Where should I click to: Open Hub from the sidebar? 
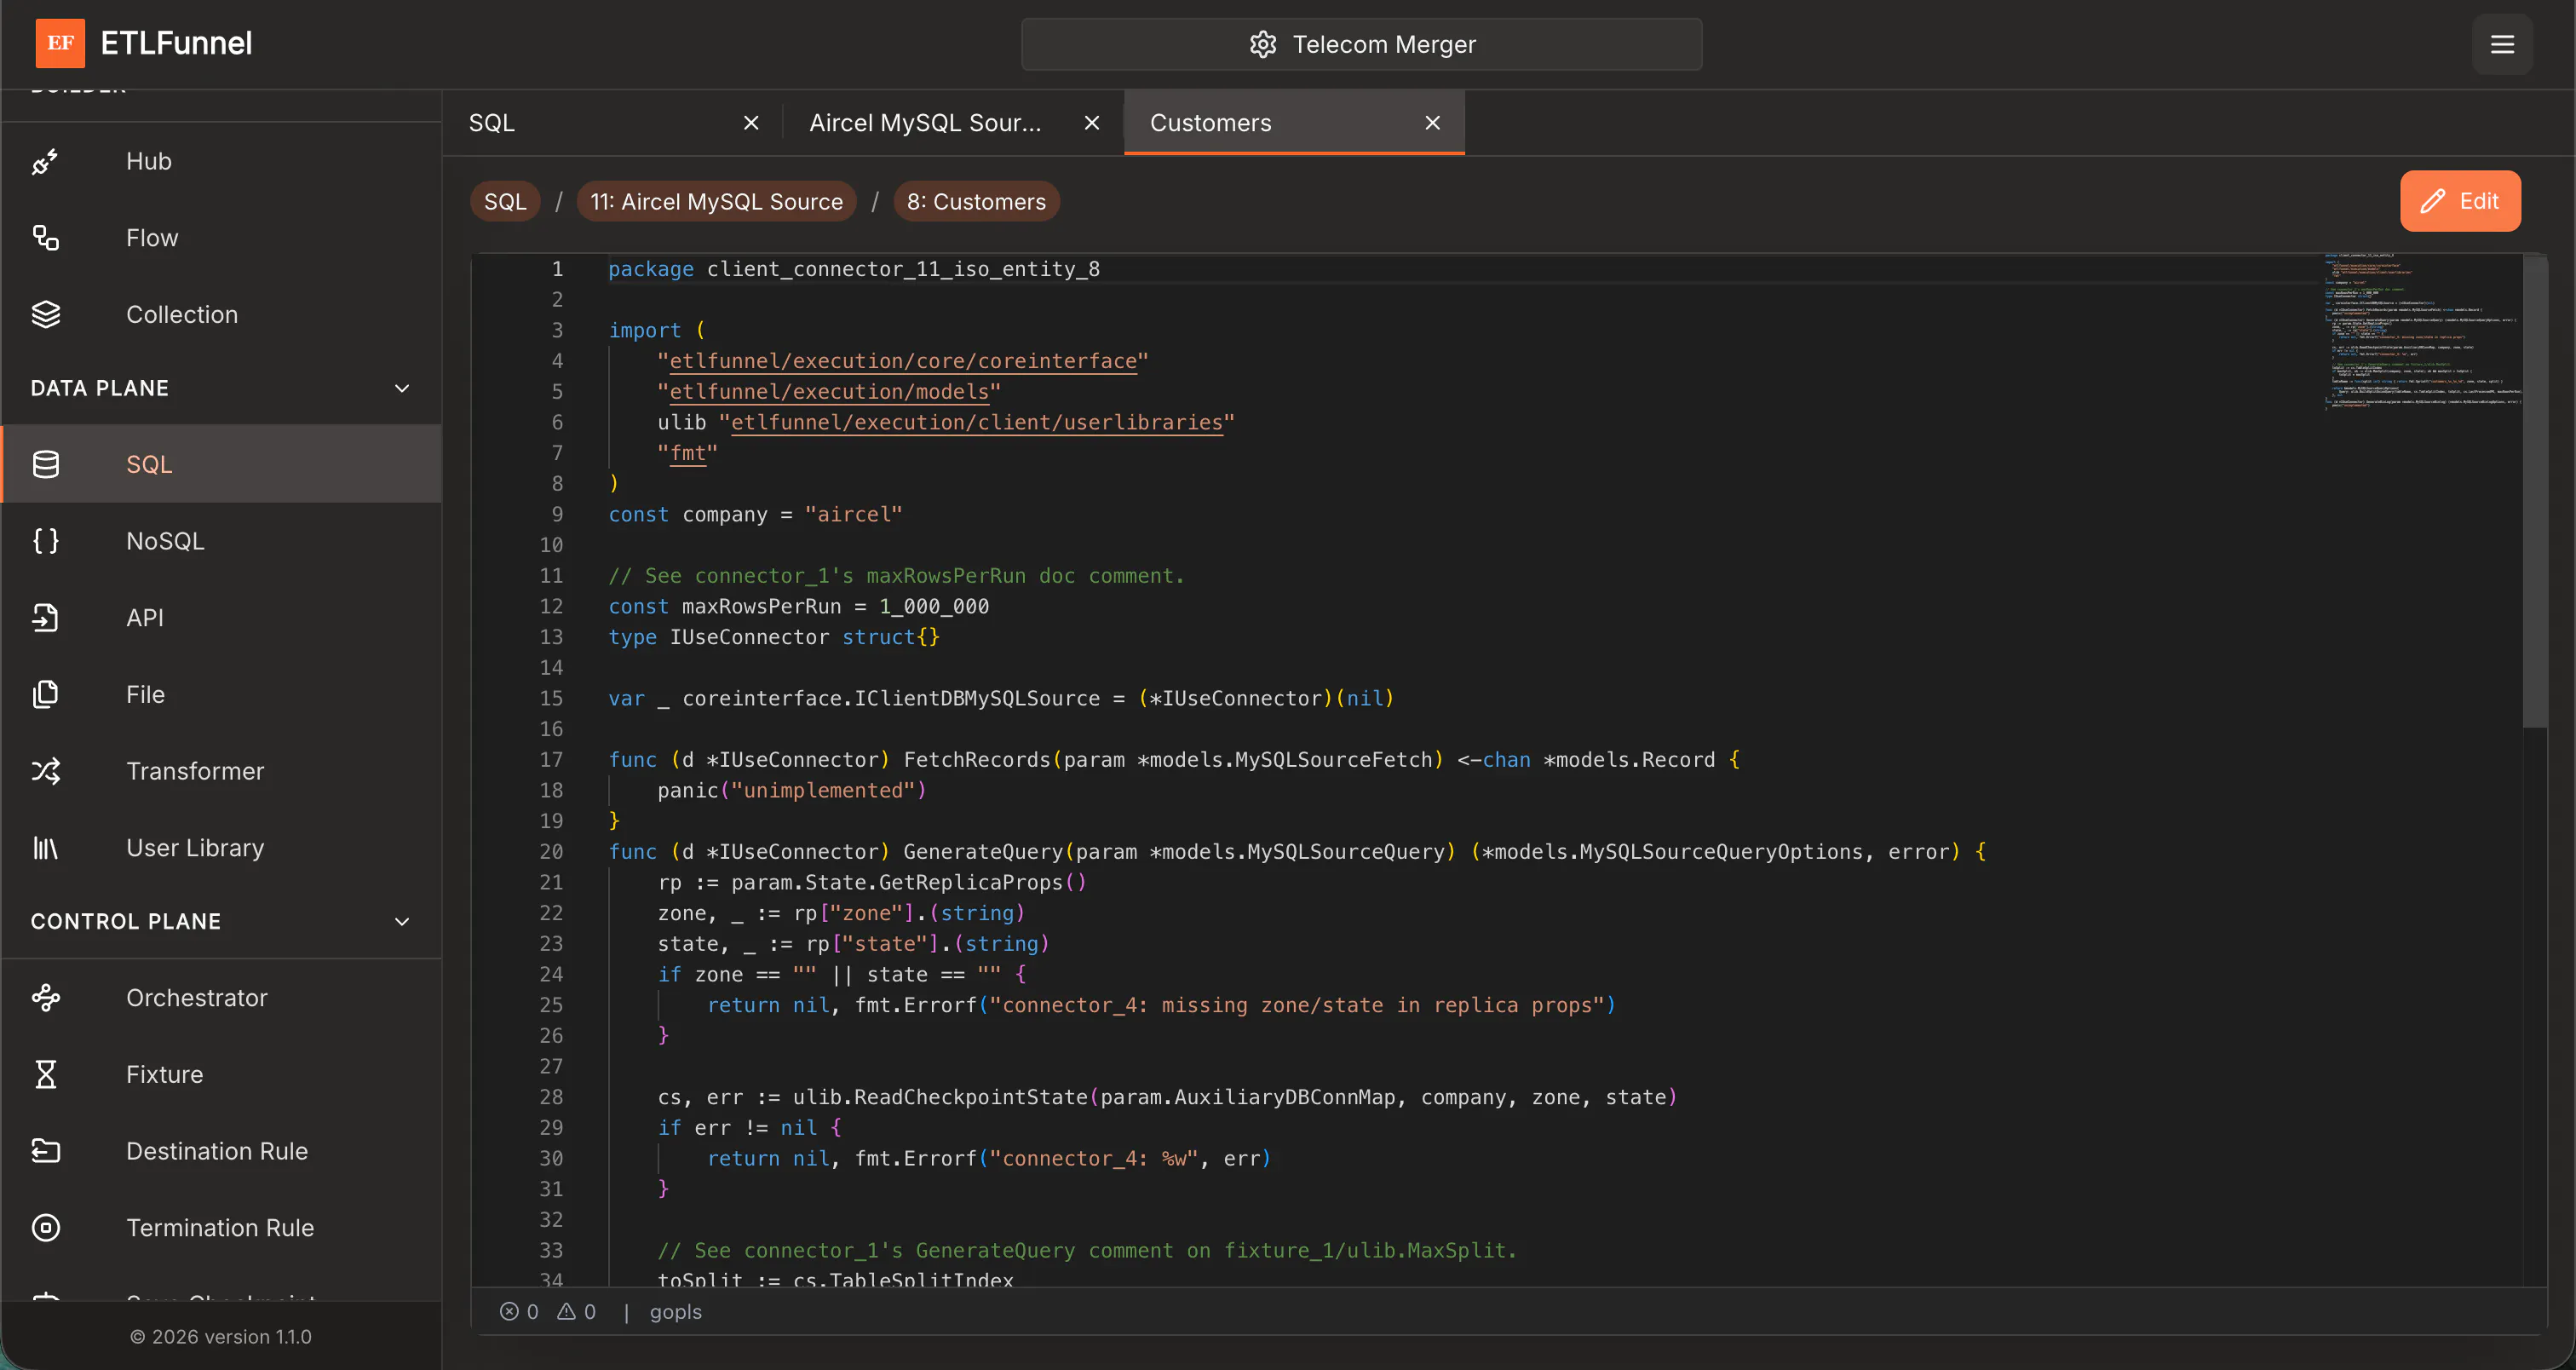222,161
